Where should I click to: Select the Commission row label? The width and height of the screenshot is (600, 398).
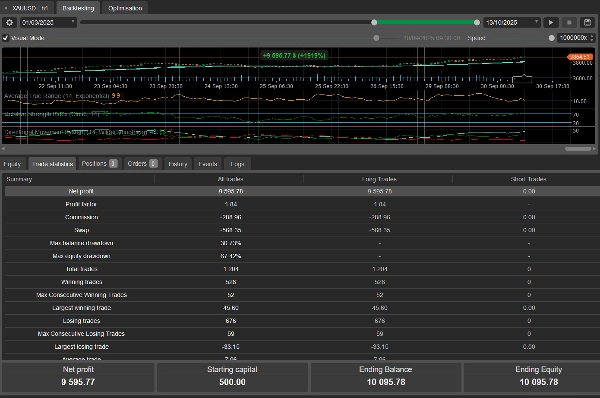point(82,217)
